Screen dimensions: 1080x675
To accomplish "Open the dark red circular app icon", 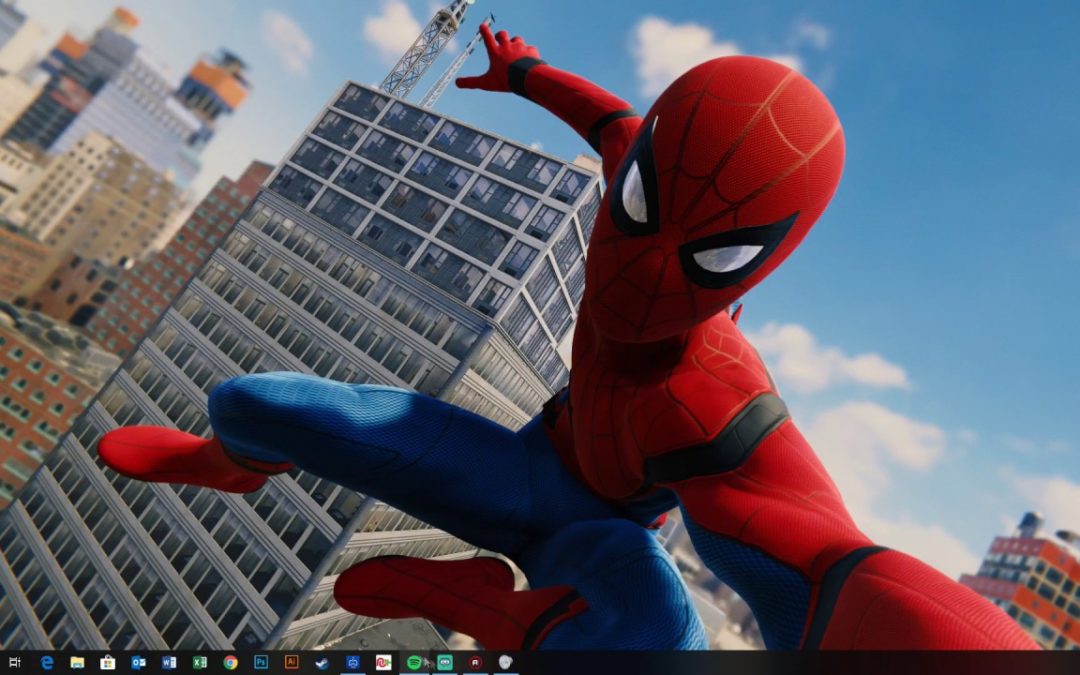I will point(475,663).
